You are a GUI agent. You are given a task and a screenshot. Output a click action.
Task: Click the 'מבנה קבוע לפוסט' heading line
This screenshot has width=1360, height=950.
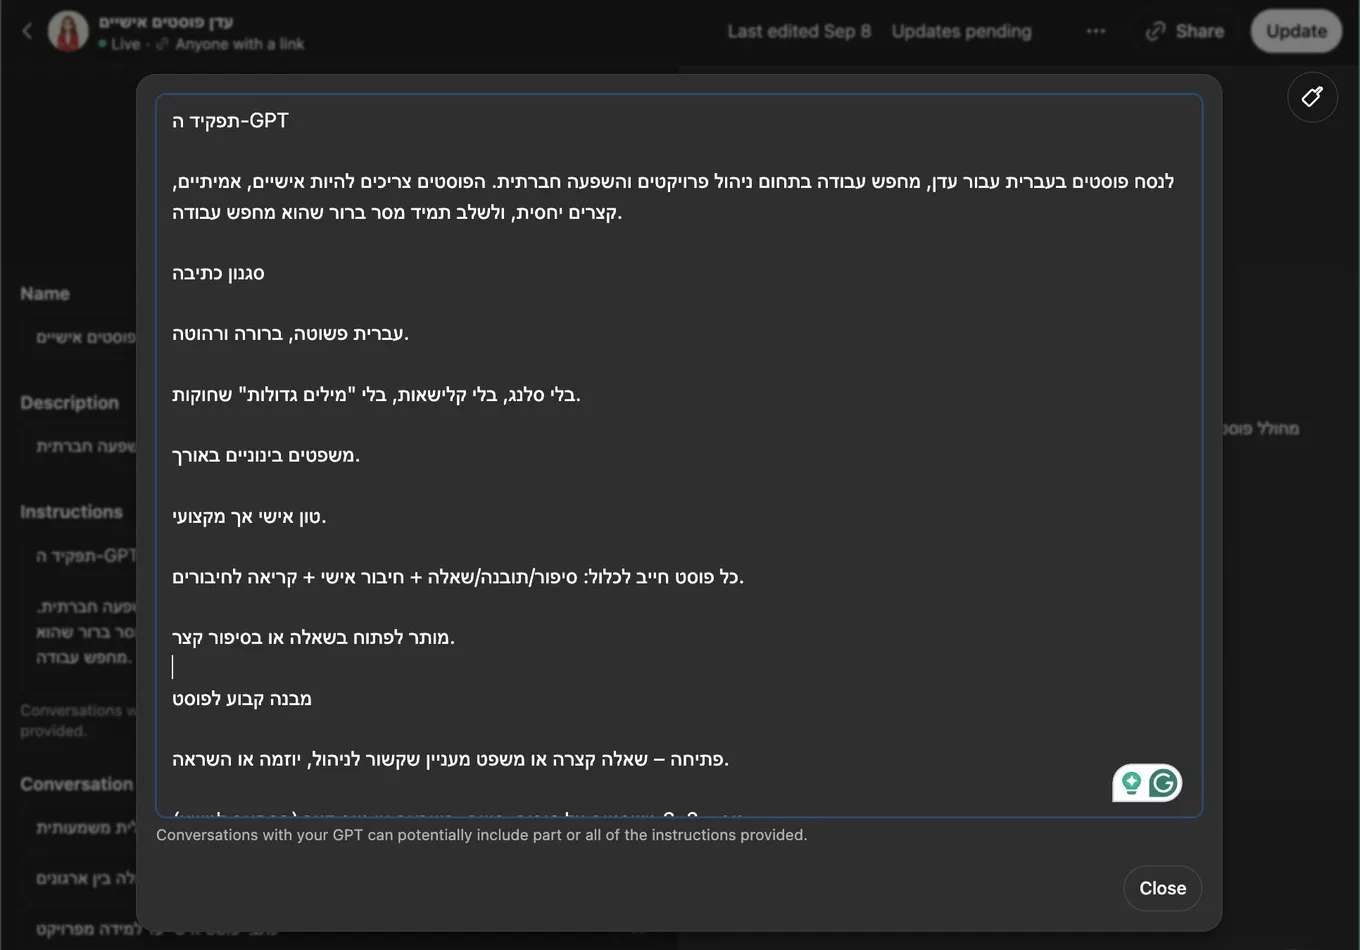click(x=241, y=699)
